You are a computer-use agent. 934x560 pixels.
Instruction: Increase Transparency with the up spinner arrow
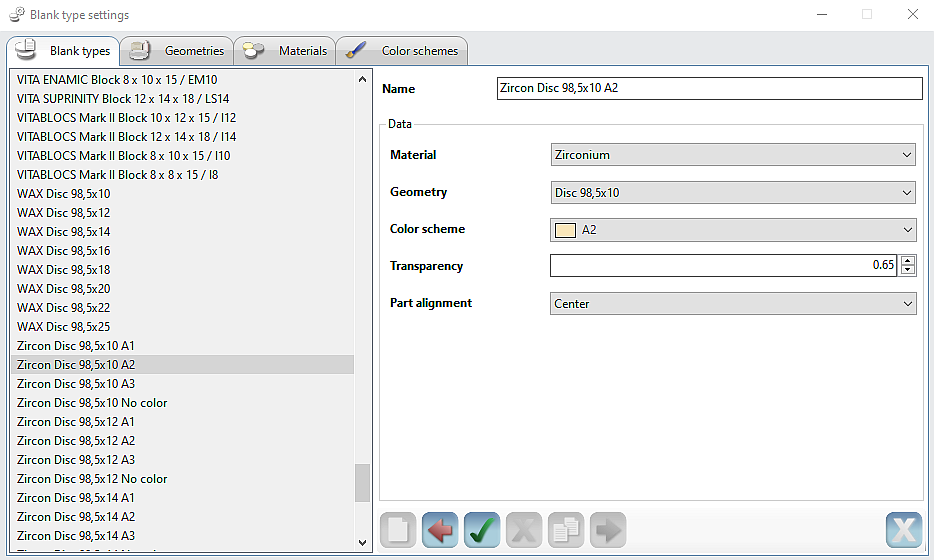908,261
